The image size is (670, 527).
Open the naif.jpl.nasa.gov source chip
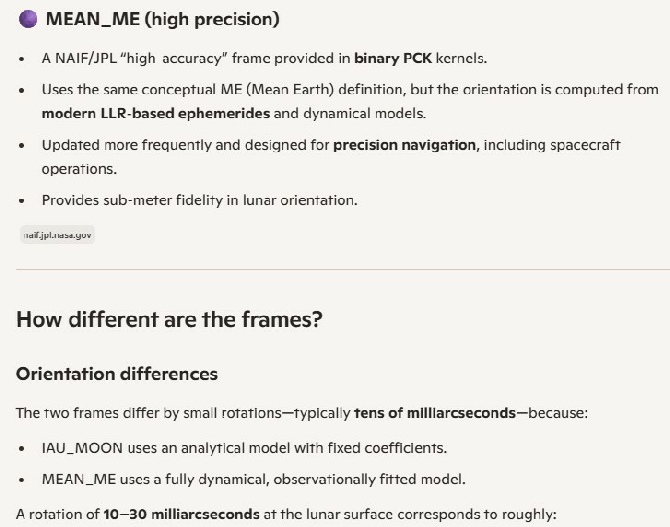56,235
